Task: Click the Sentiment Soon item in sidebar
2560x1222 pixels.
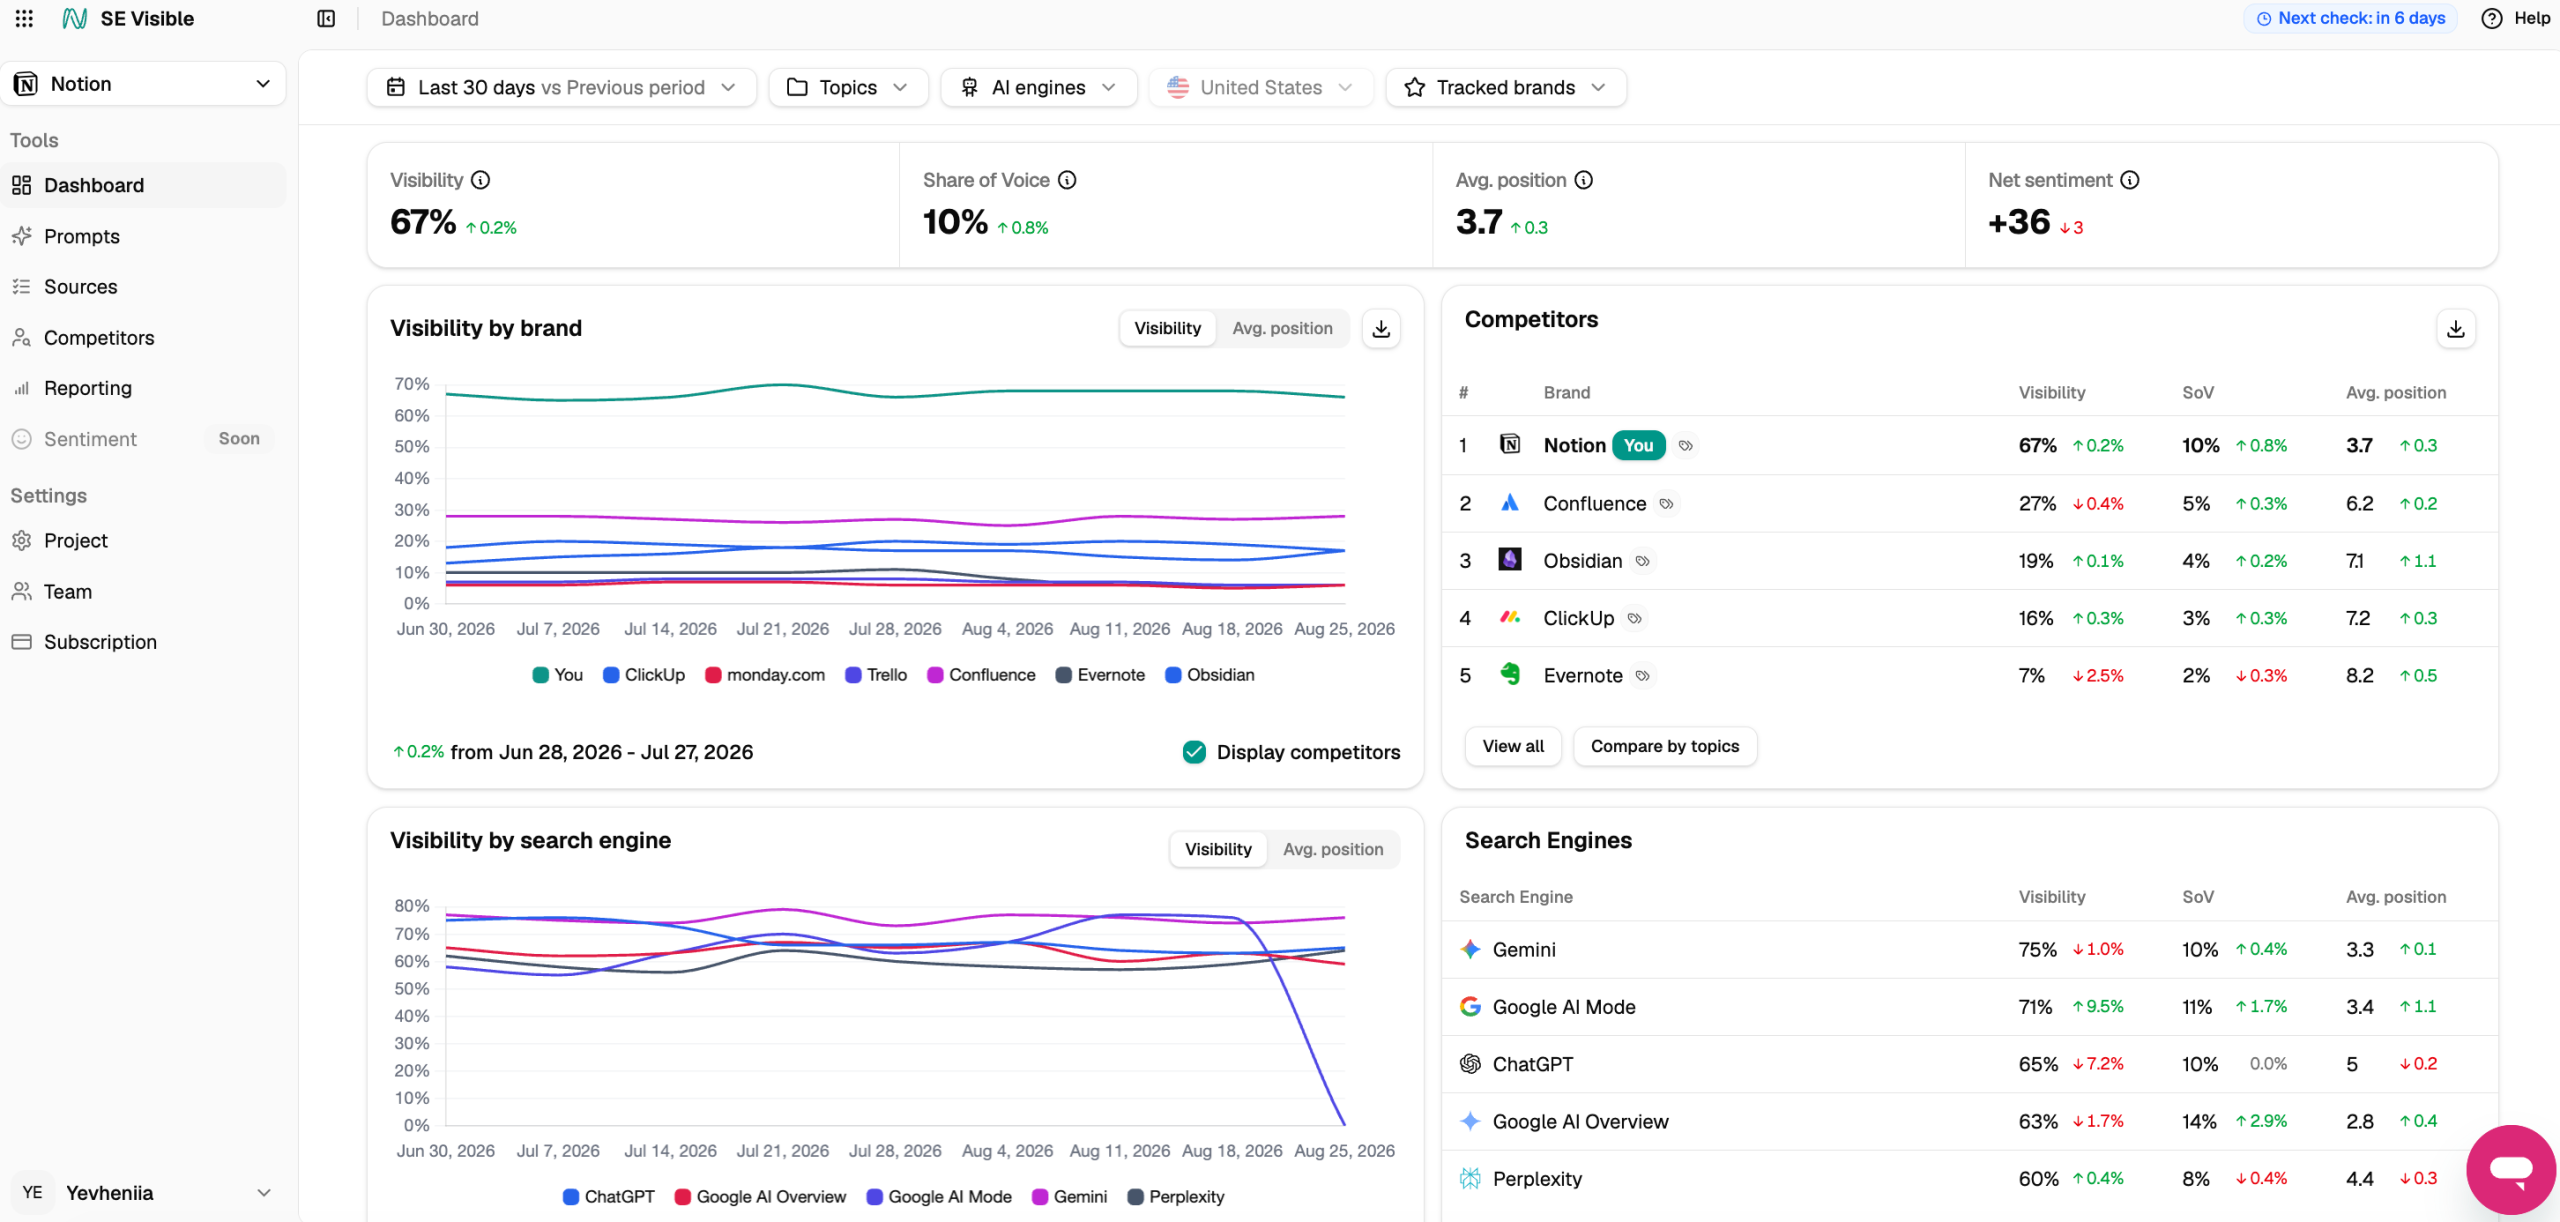Action: click(143, 439)
